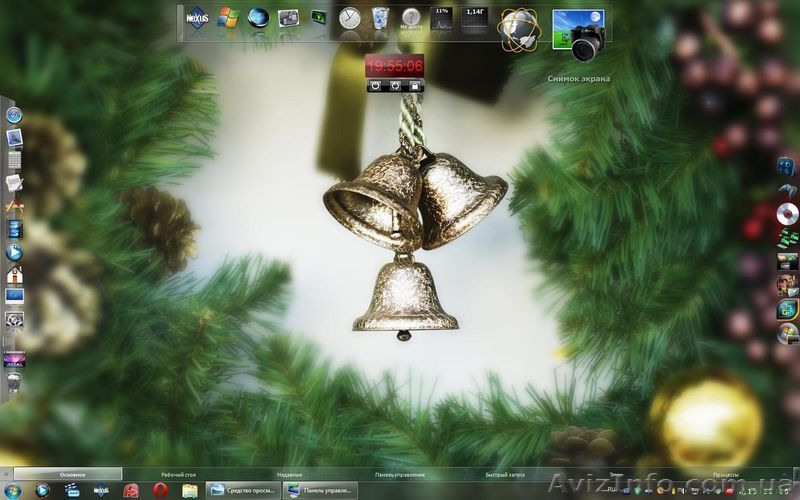Launch the Opera browser from the taskbar

[160, 491]
